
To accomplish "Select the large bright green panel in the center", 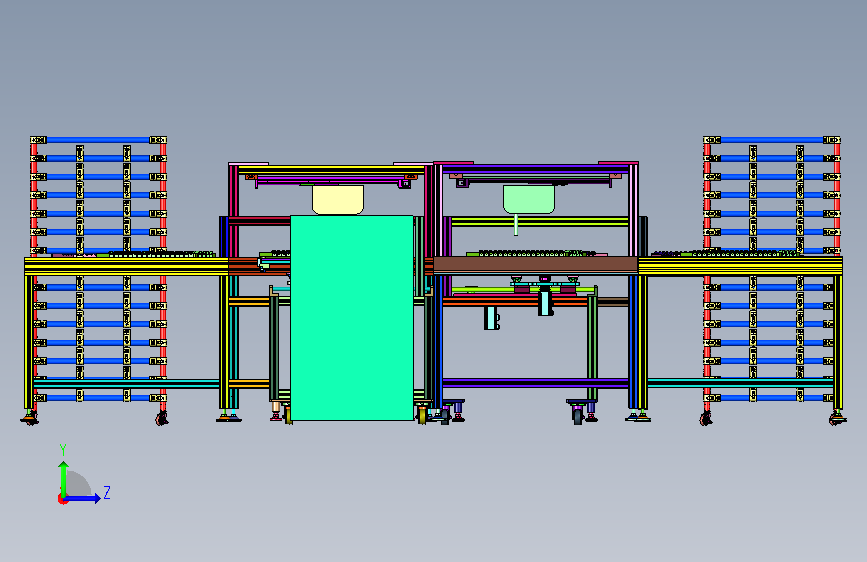I will coord(352,318).
